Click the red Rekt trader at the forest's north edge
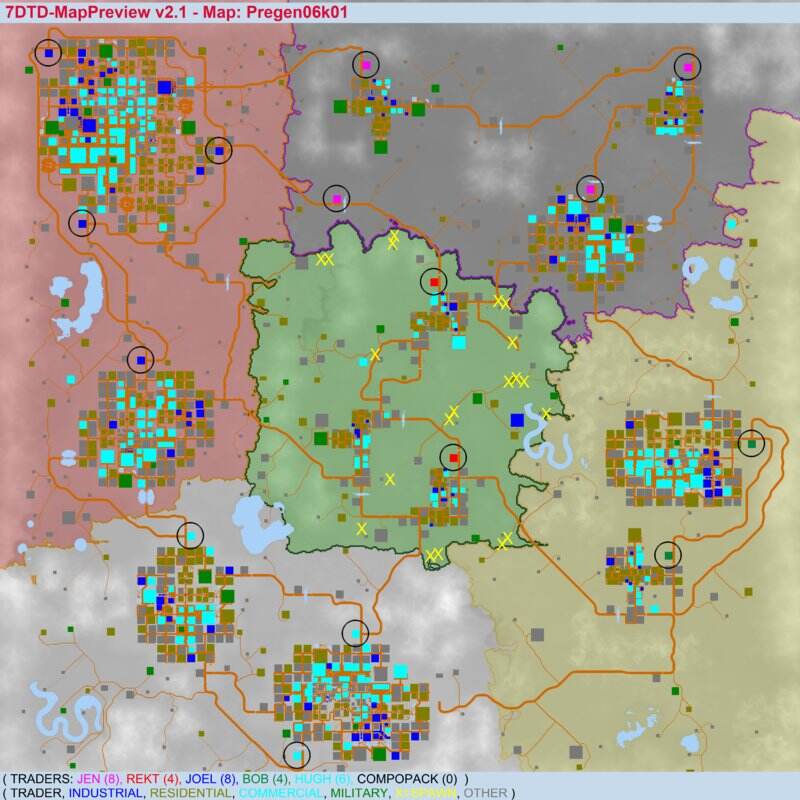Image resolution: width=800 pixels, height=800 pixels. coord(433,282)
